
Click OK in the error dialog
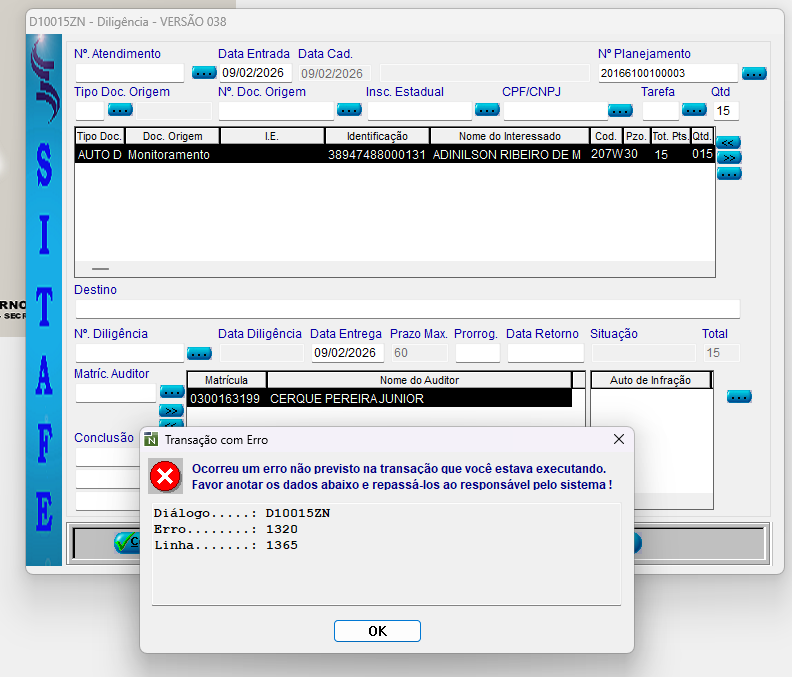pyautogui.click(x=377, y=631)
